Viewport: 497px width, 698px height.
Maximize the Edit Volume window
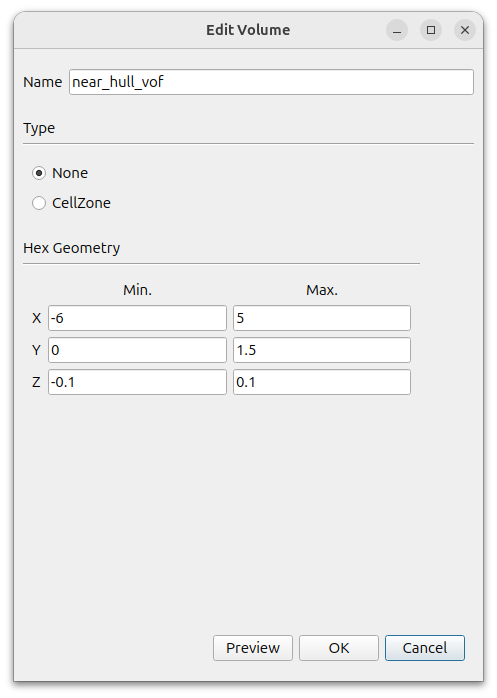(x=431, y=30)
